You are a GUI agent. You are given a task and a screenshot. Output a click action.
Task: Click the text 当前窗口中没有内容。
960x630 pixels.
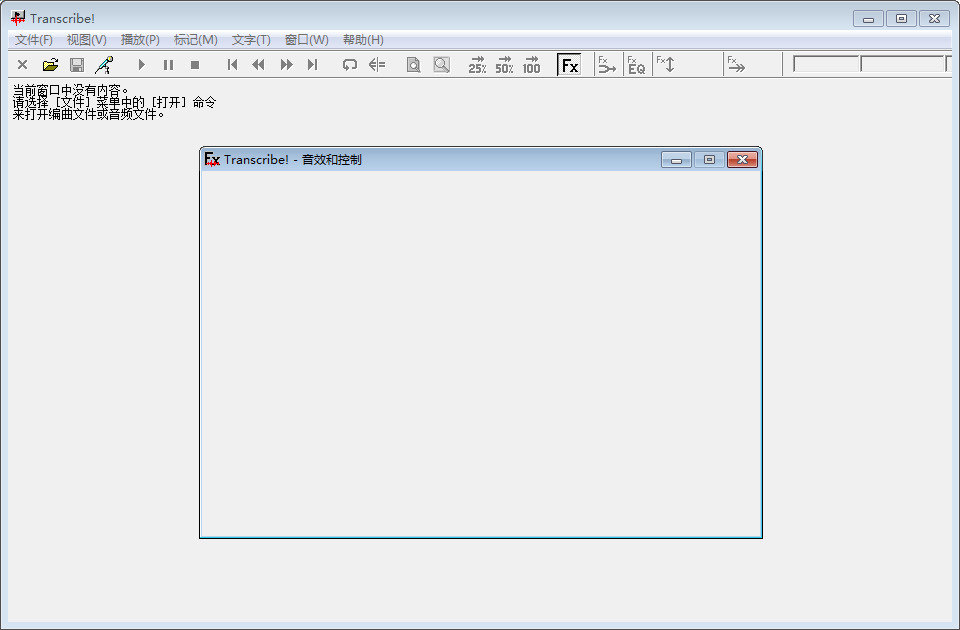[x=71, y=91]
